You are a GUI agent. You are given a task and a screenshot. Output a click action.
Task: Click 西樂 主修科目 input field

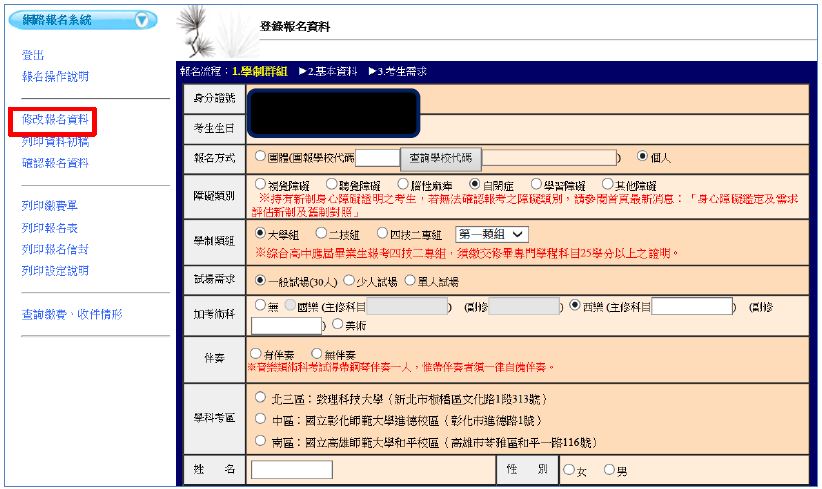pyautogui.click(x=691, y=307)
